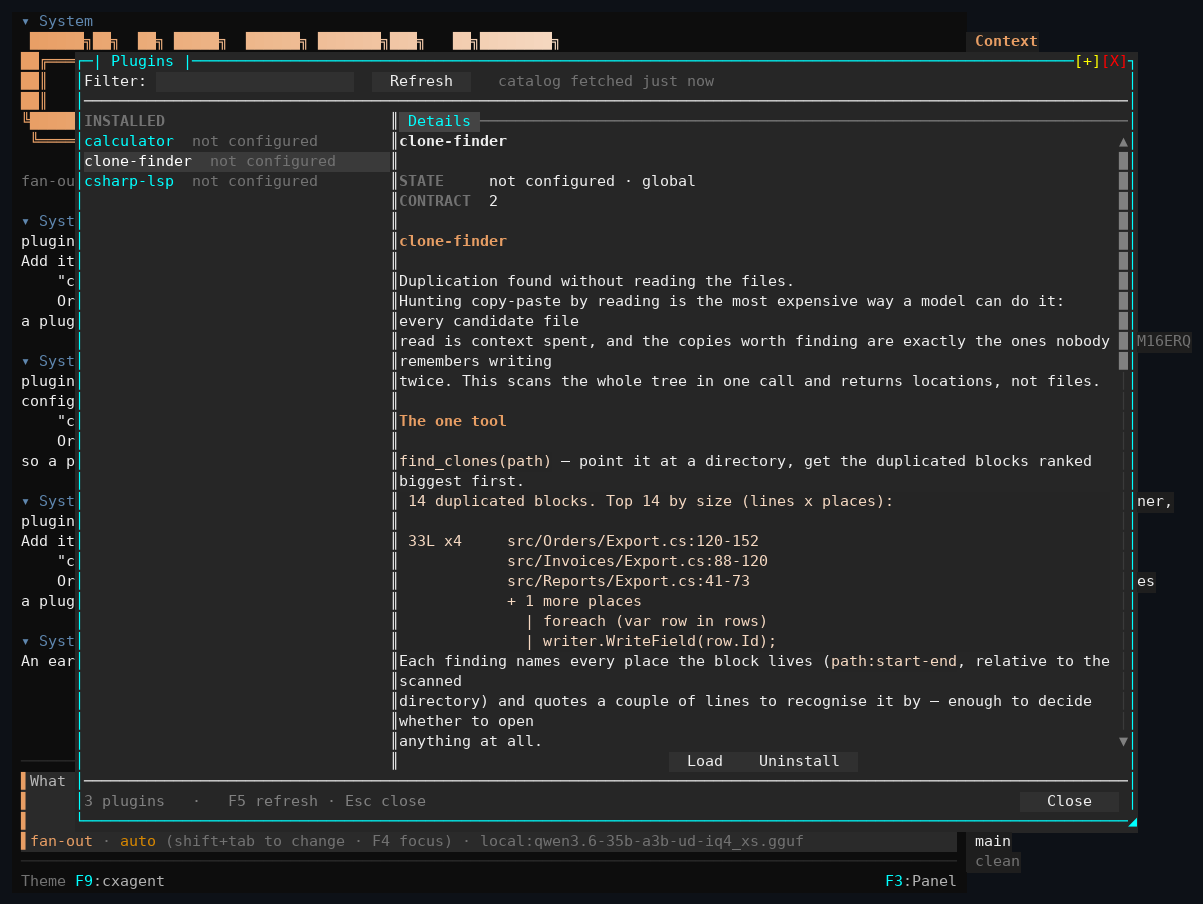Click the '3 plugins' count in footer

click(124, 801)
